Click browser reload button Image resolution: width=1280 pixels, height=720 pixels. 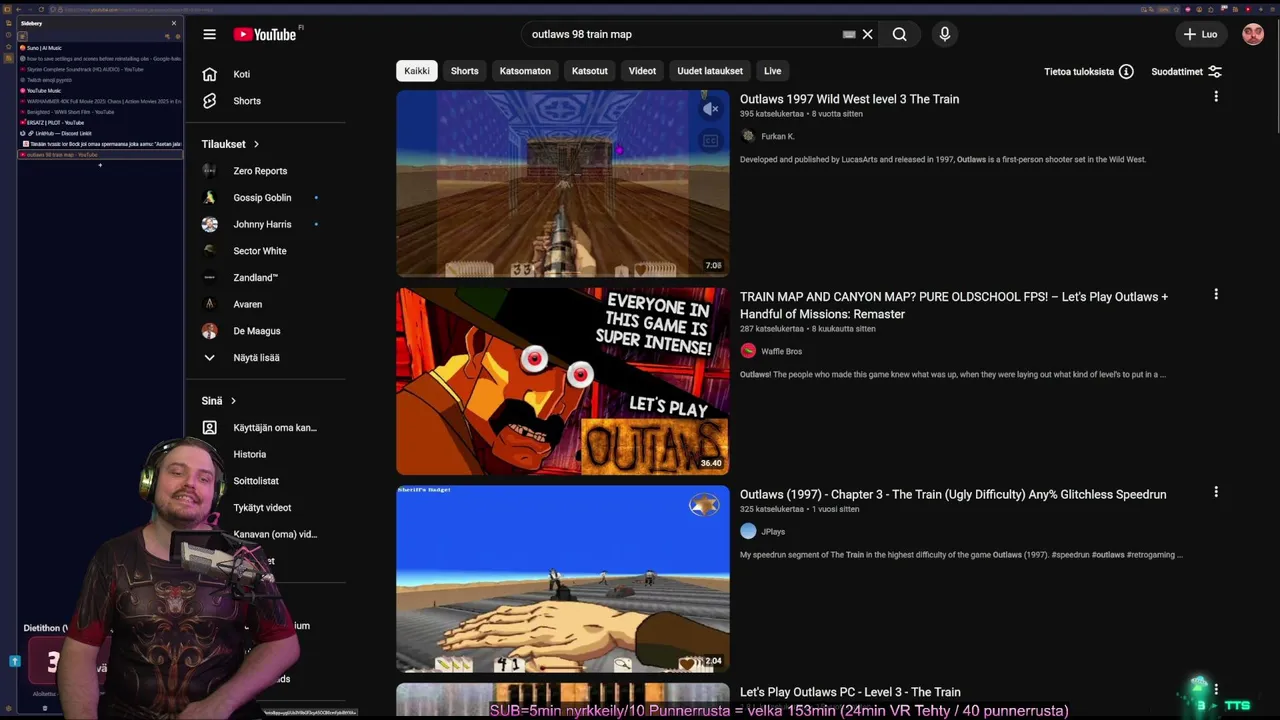tap(41, 9)
